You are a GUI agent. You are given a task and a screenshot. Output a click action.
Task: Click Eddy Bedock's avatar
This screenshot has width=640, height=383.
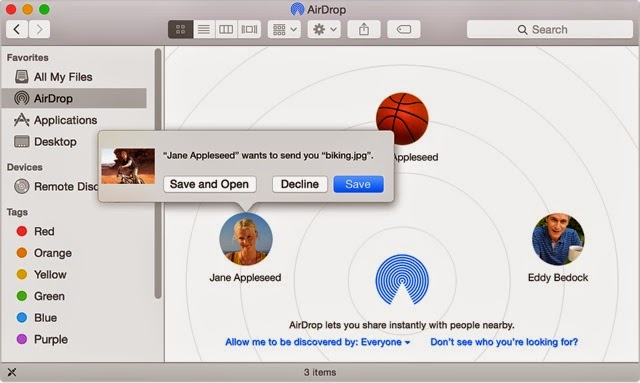(x=558, y=239)
